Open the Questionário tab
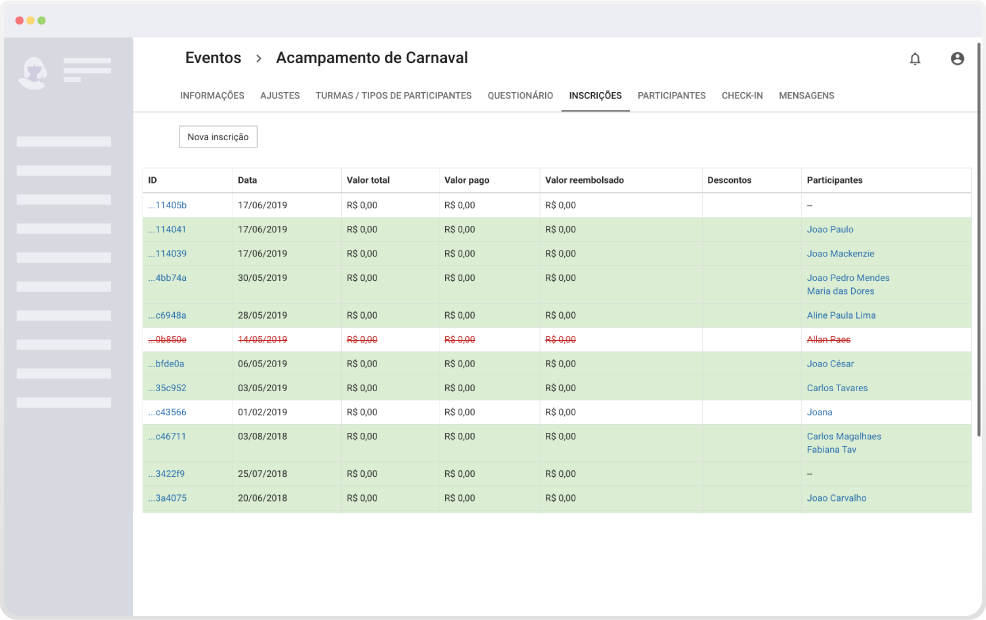This screenshot has height=620, width=986. tap(520, 96)
